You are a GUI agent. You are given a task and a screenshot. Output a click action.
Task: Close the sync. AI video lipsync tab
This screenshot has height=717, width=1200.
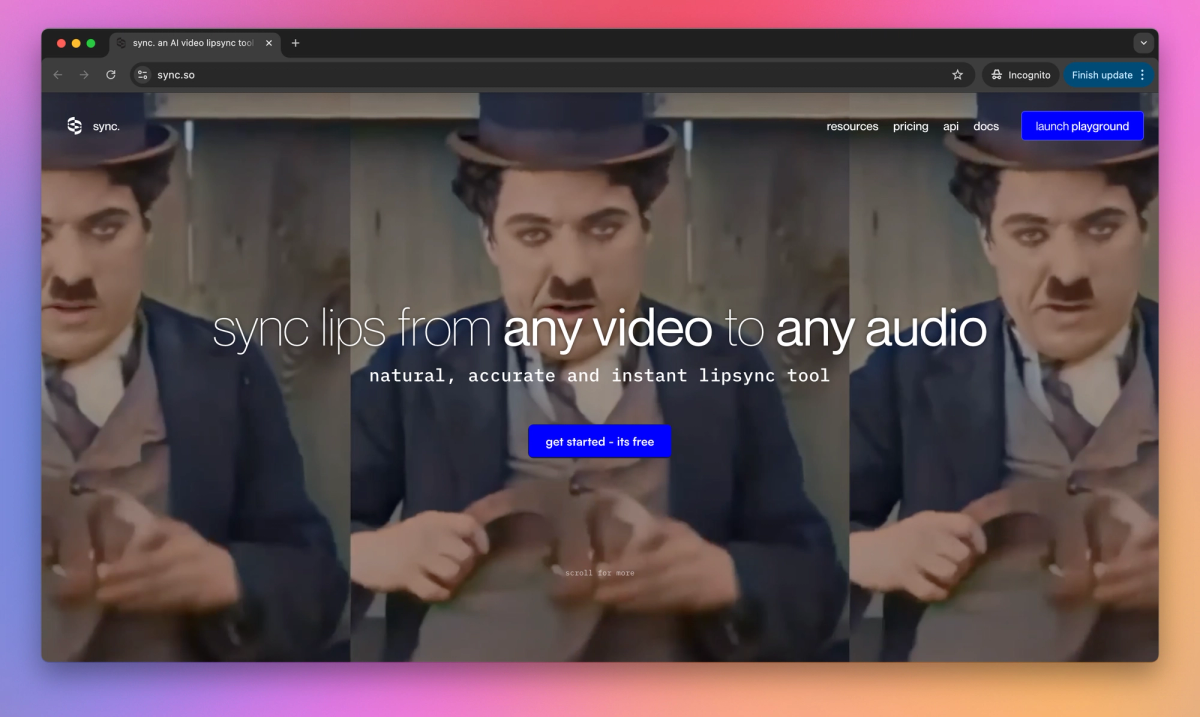(x=268, y=43)
